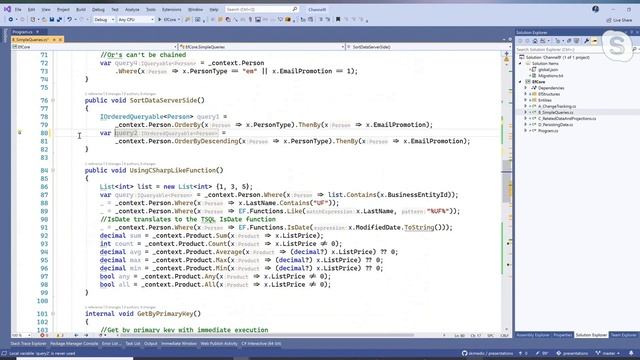
Task: Click the Navigate Backward toolbar icon
Action: point(11,20)
